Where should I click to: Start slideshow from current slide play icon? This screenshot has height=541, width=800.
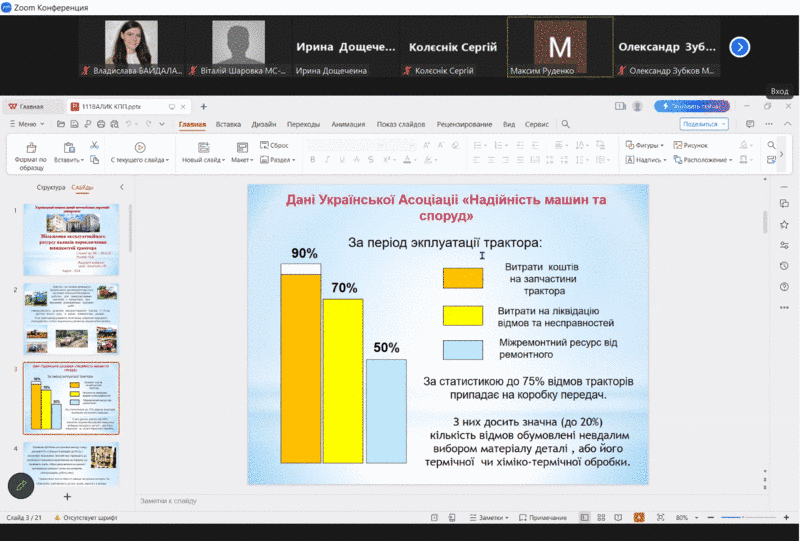coord(140,147)
